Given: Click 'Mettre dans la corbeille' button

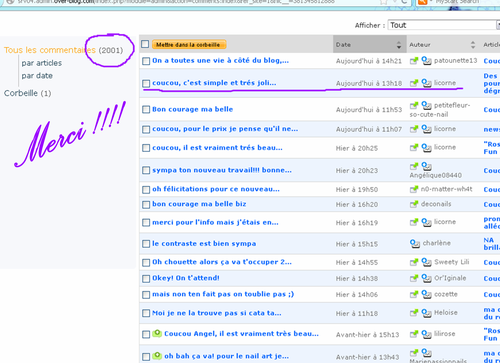Looking at the screenshot, I should 189,45.
